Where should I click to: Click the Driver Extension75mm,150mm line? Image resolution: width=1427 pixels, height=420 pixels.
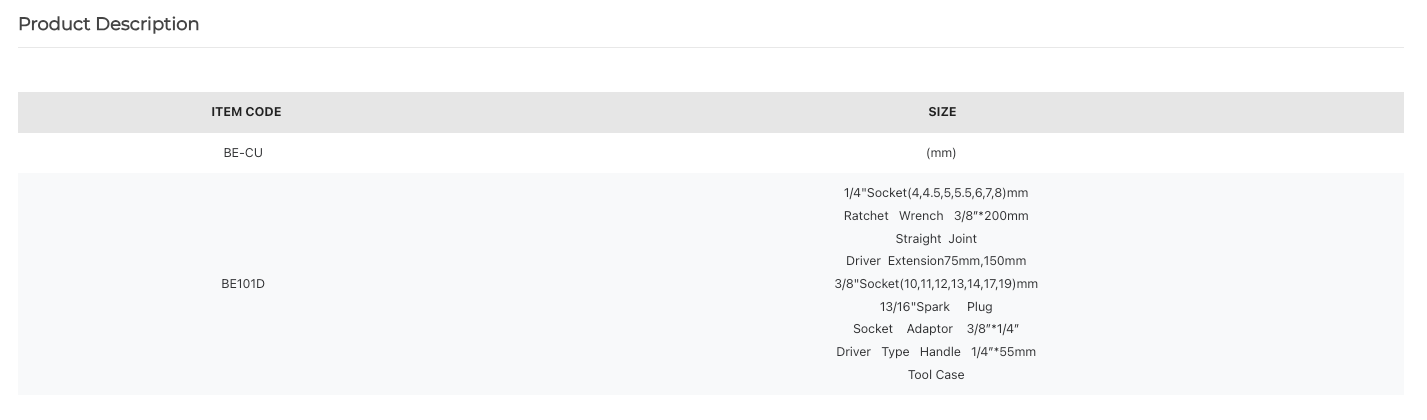[936, 261]
